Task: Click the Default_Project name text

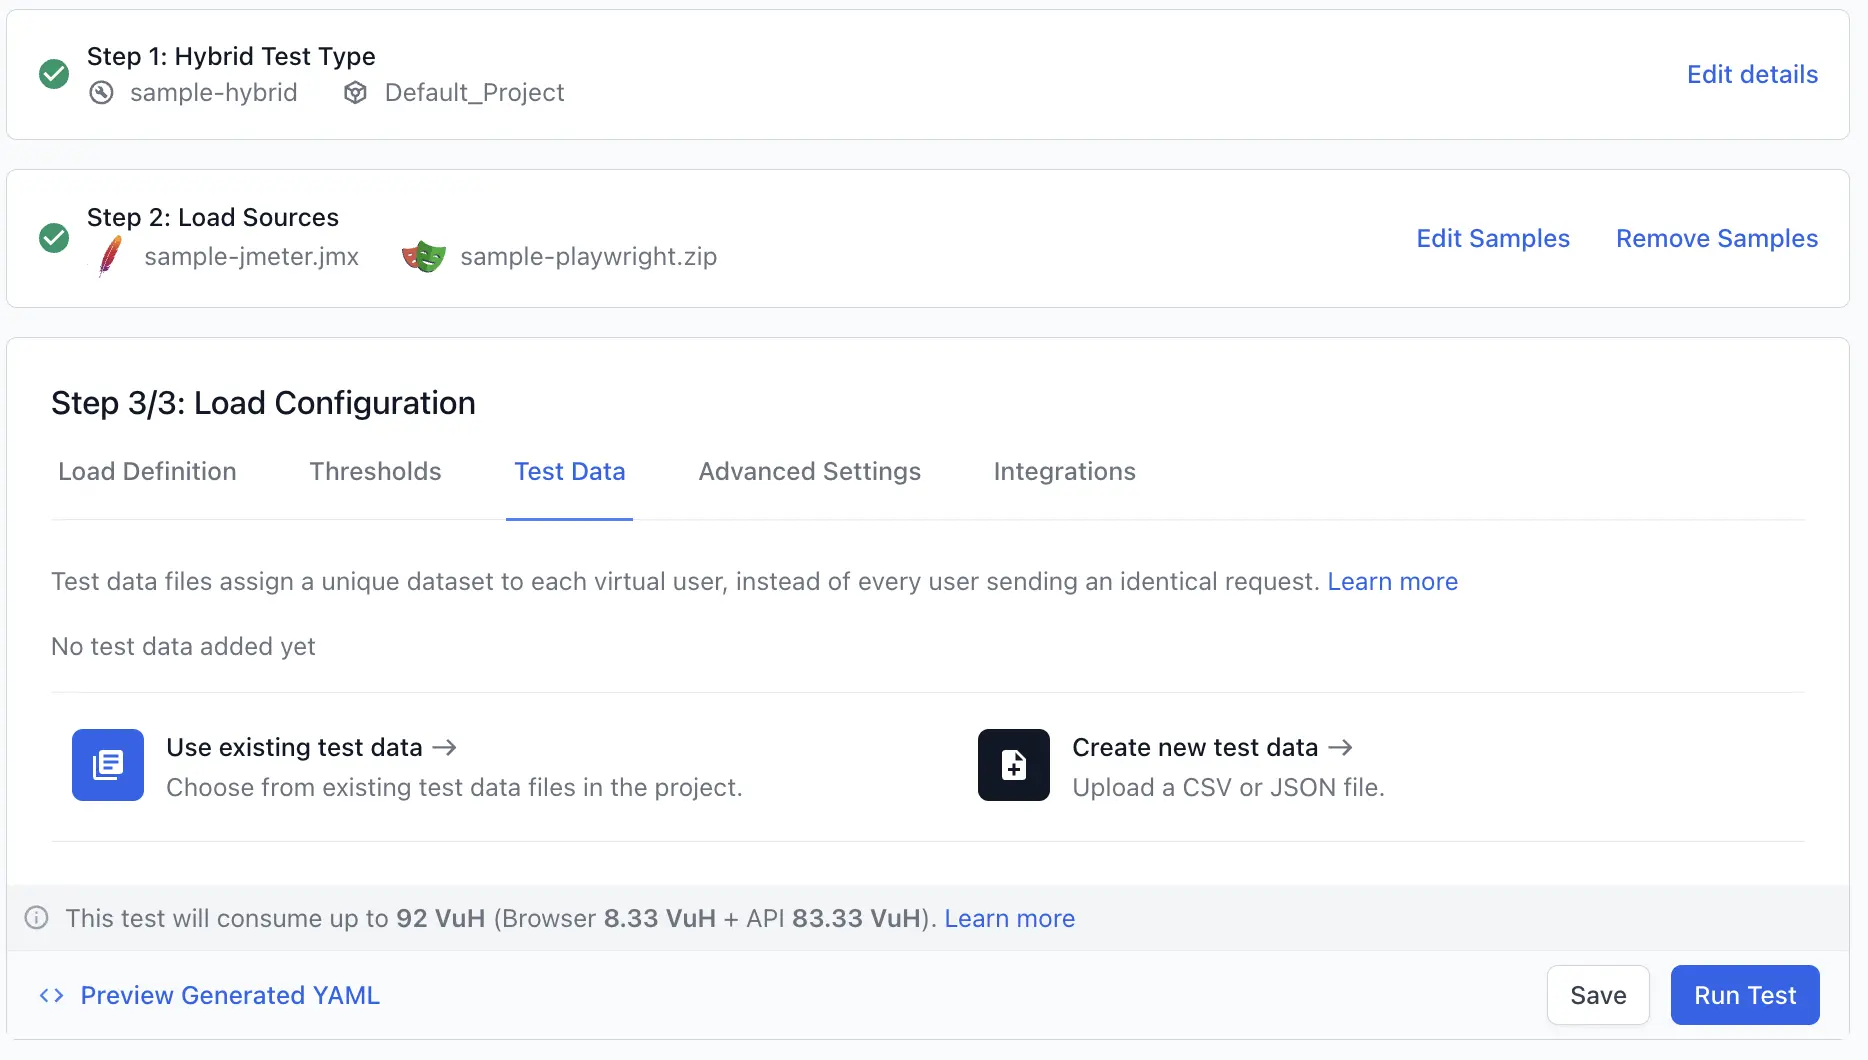Action: pyautogui.click(x=474, y=92)
